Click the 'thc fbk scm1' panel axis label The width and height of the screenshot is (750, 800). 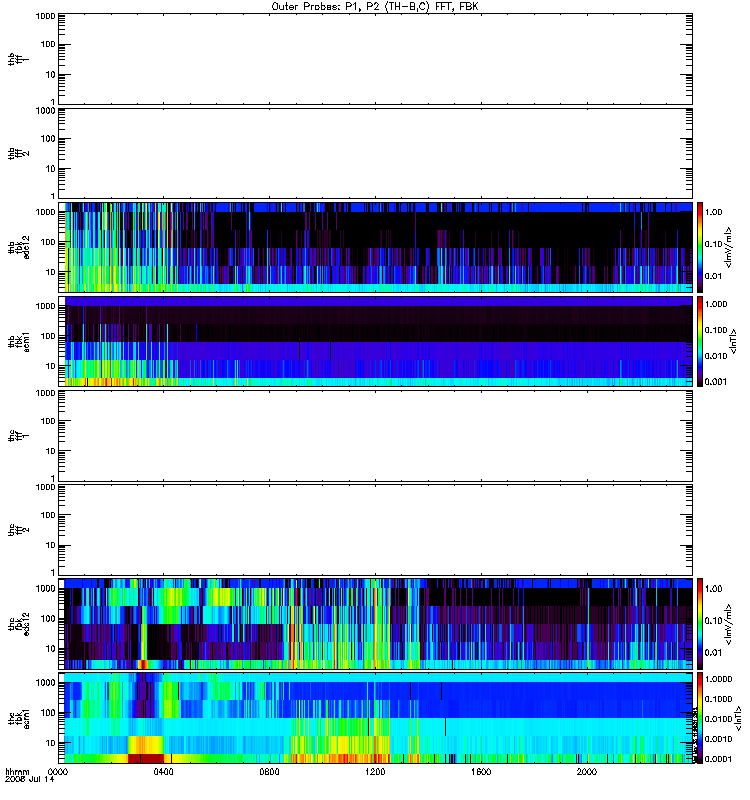[x=19, y=718]
